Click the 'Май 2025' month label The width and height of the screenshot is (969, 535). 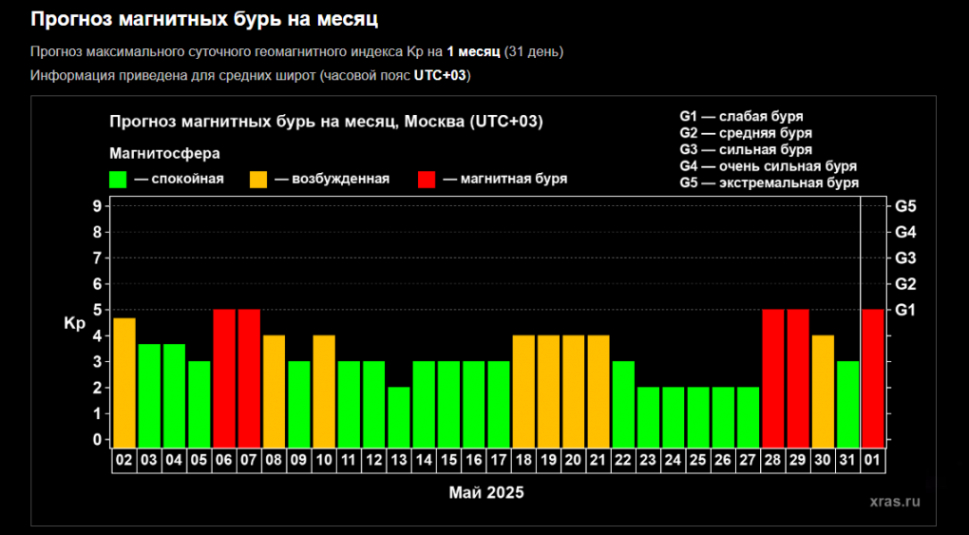point(486,492)
